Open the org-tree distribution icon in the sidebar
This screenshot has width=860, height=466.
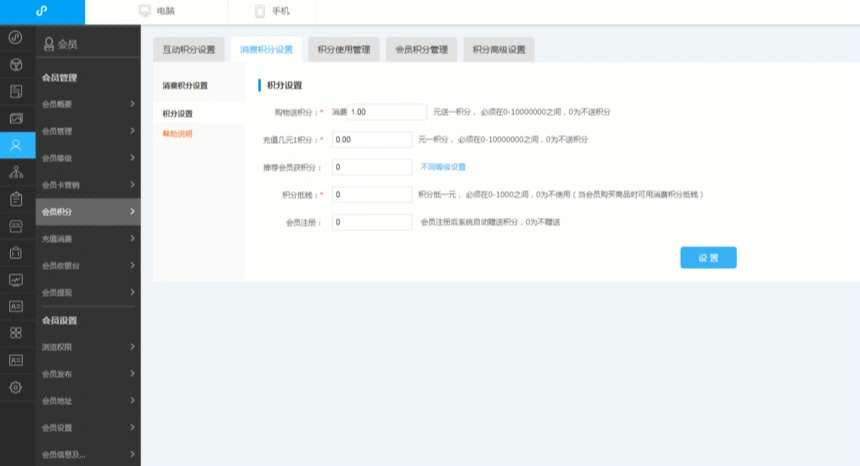16,172
